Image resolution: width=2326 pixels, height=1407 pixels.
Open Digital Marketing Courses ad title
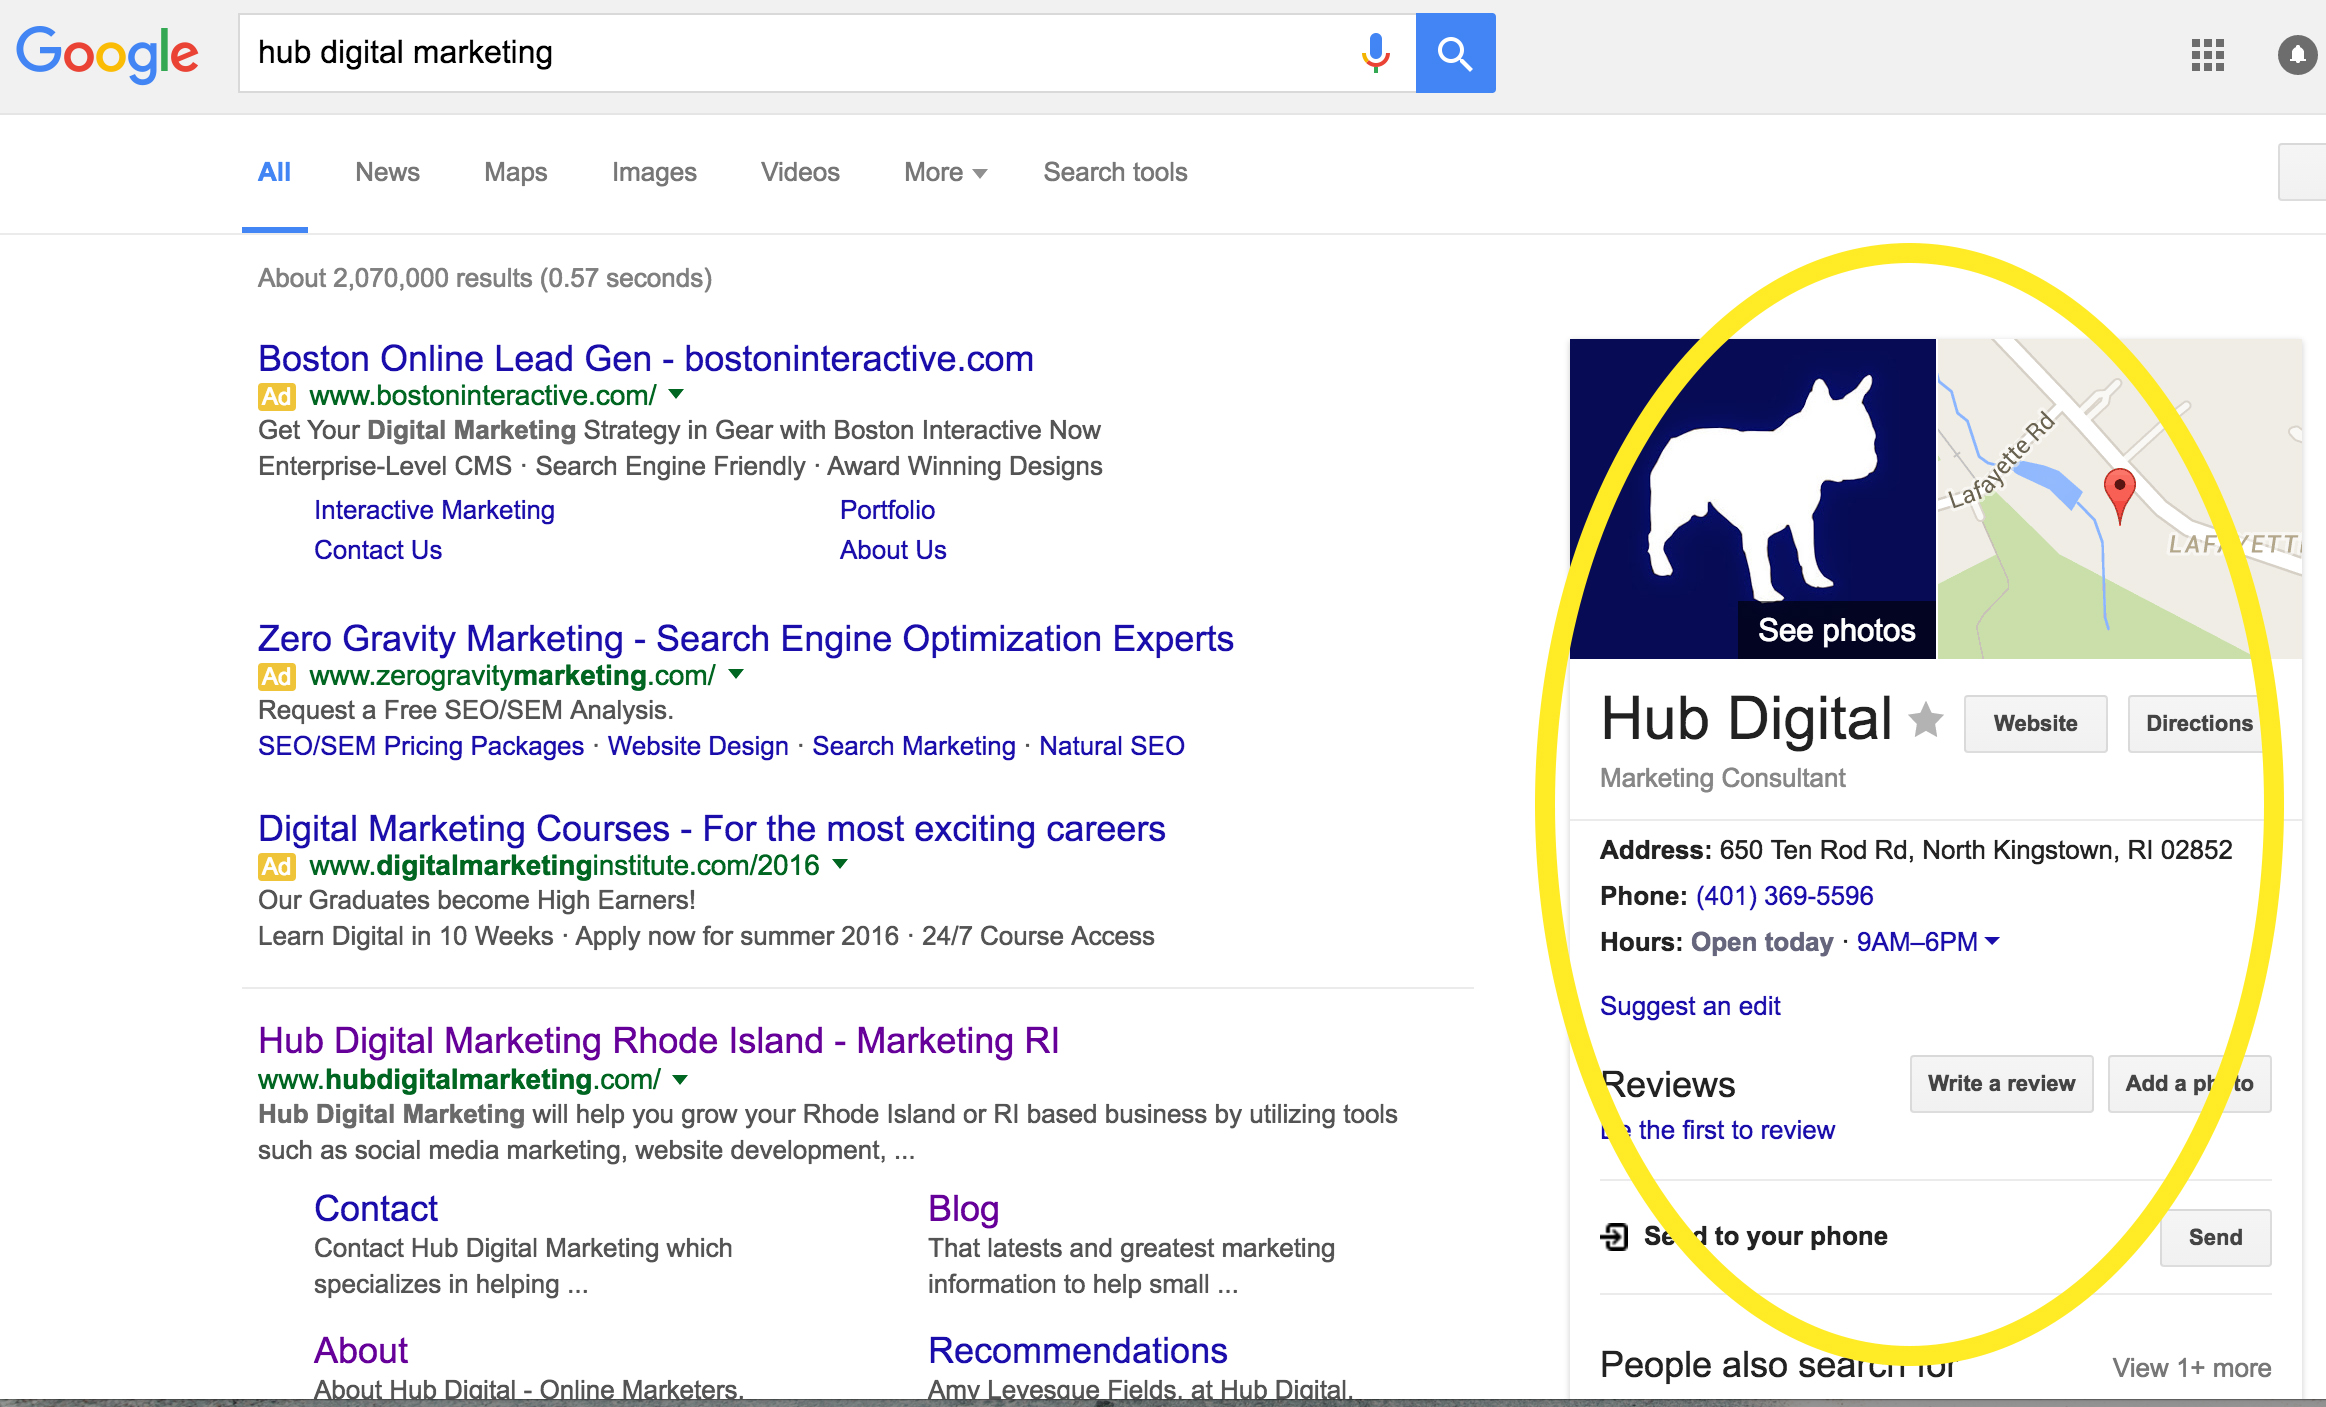pos(712,828)
